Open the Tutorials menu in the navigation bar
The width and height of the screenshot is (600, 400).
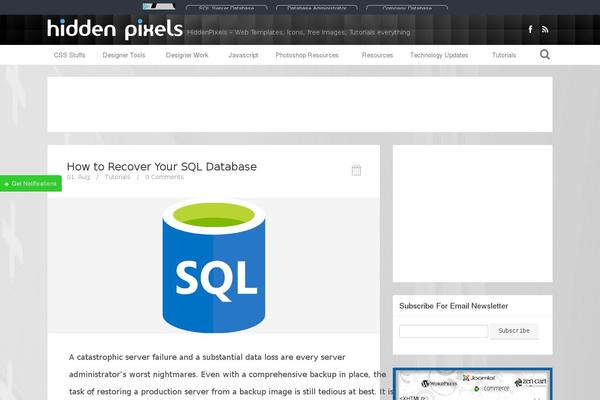point(504,55)
